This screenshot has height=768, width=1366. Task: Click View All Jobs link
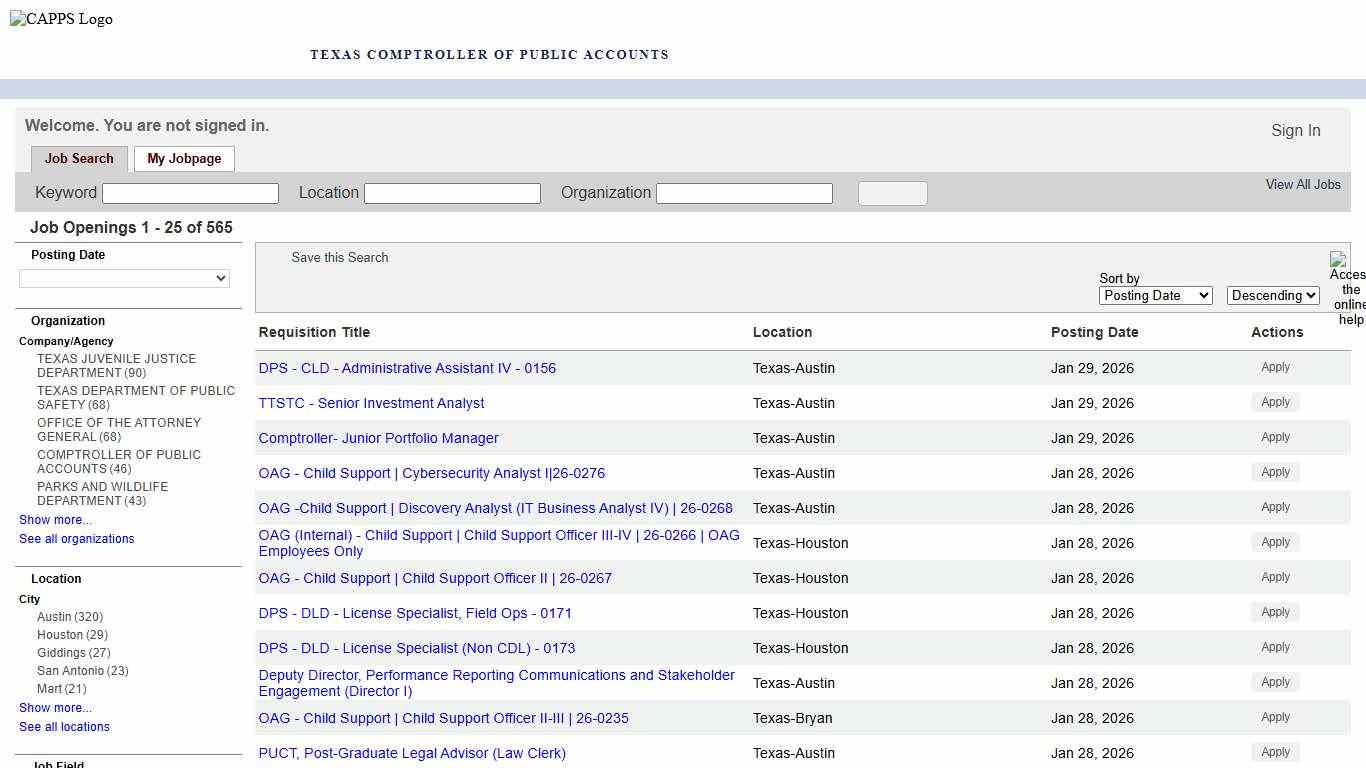point(1302,184)
